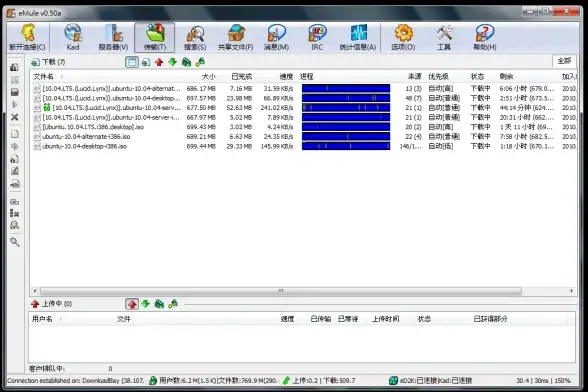
Task: Select on-queue clients icon in upload pane toolbar
Action: (159, 304)
